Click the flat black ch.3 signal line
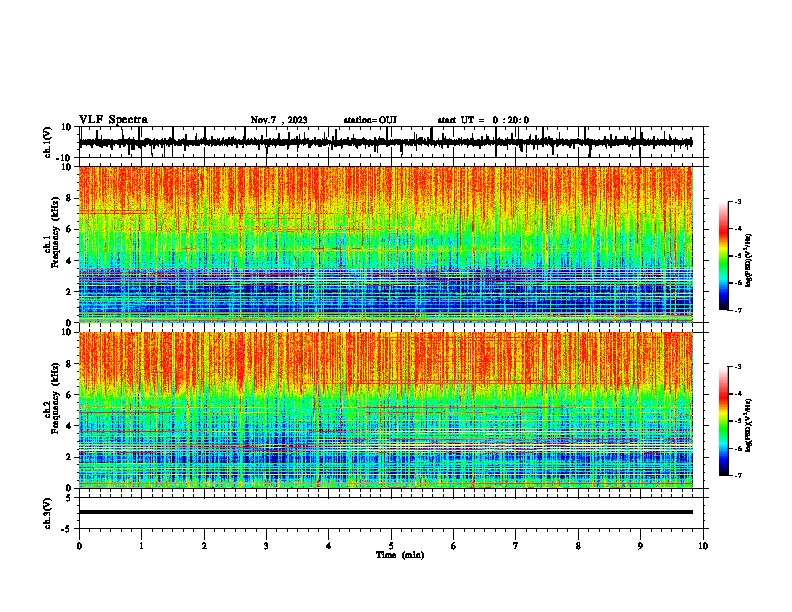This screenshot has height=612, width=792. tap(385, 512)
